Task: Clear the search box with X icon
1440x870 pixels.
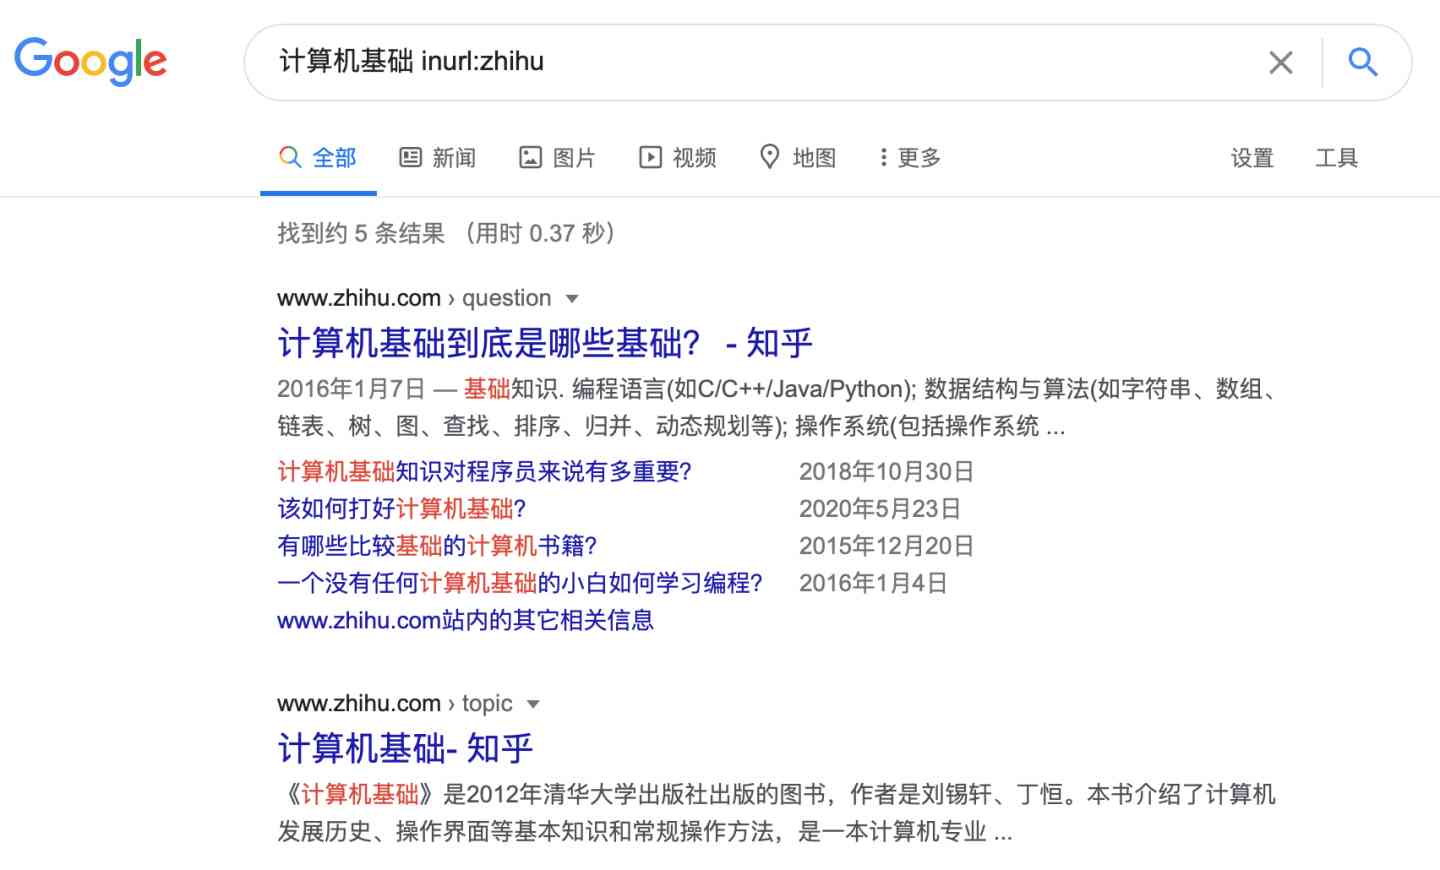Action: [1280, 62]
